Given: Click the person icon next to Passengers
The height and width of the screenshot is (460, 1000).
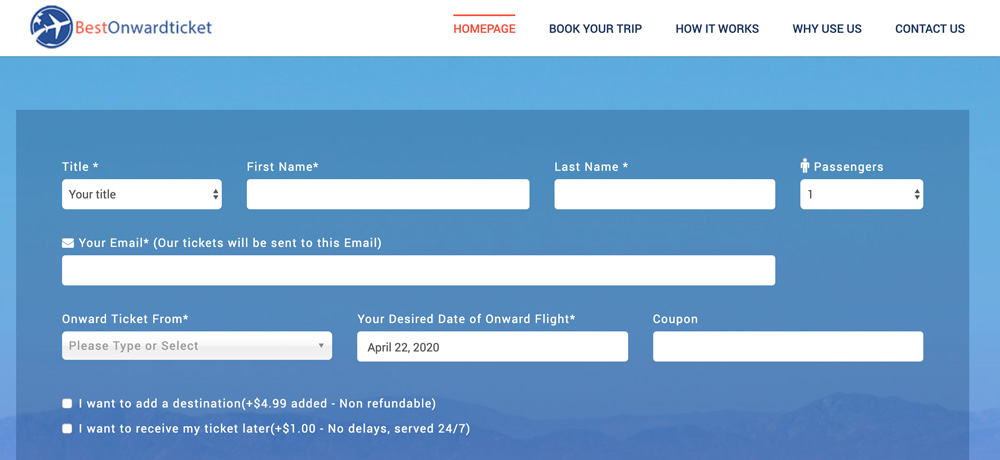Looking at the screenshot, I should coord(805,166).
